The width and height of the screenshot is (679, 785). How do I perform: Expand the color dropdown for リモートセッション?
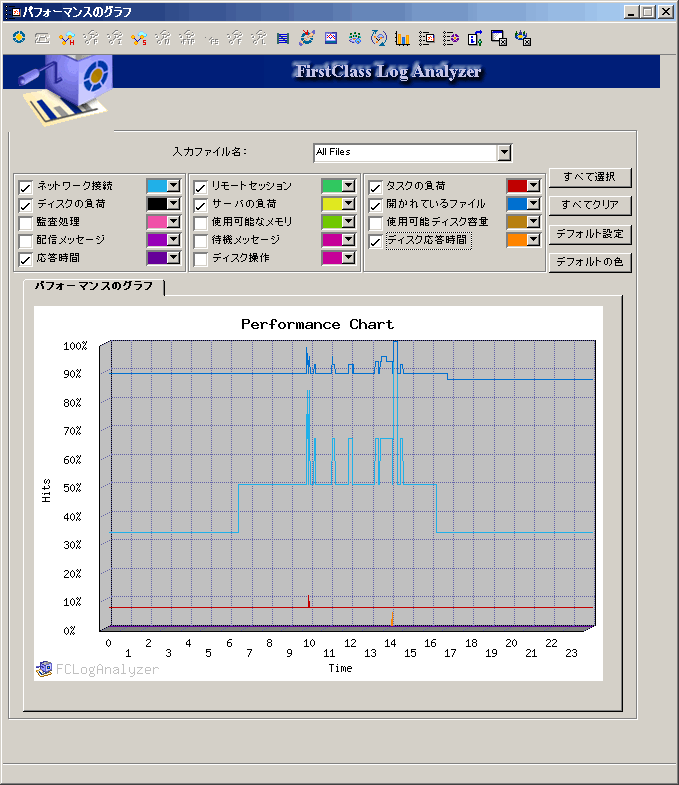click(x=349, y=186)
